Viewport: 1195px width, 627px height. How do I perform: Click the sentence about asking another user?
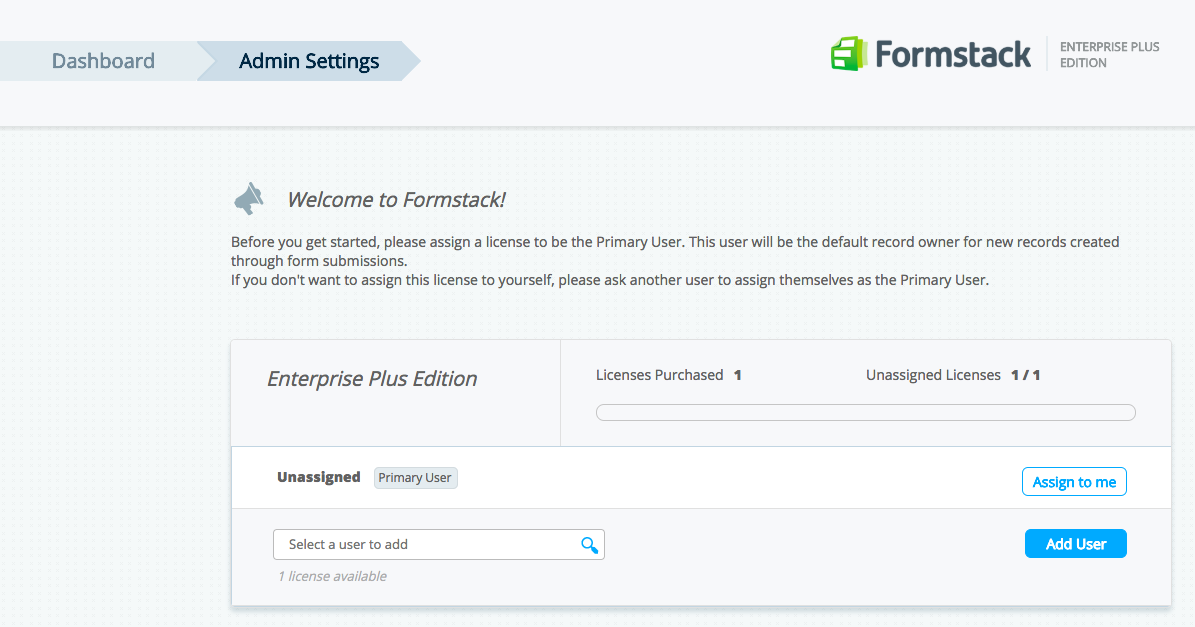tap(609, 280)
